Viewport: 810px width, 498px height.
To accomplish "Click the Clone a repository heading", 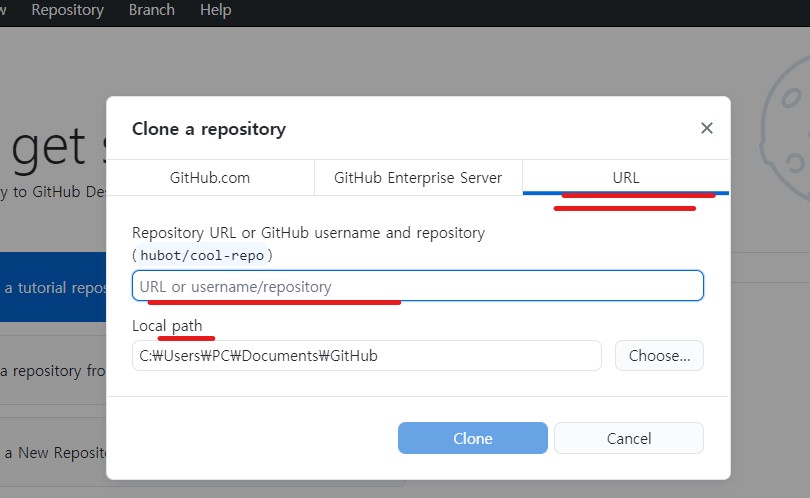I will pos(209,129).
